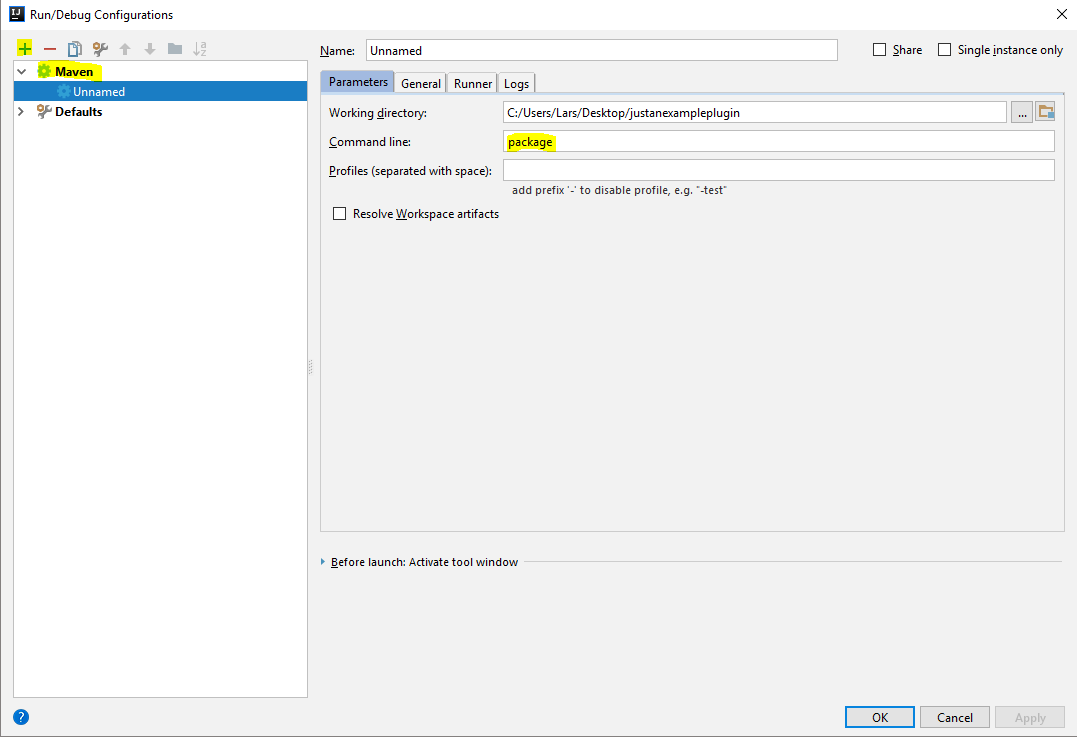Open project folder picker for working directory
Viewport: 1077px width, 737px height.
1046,112
